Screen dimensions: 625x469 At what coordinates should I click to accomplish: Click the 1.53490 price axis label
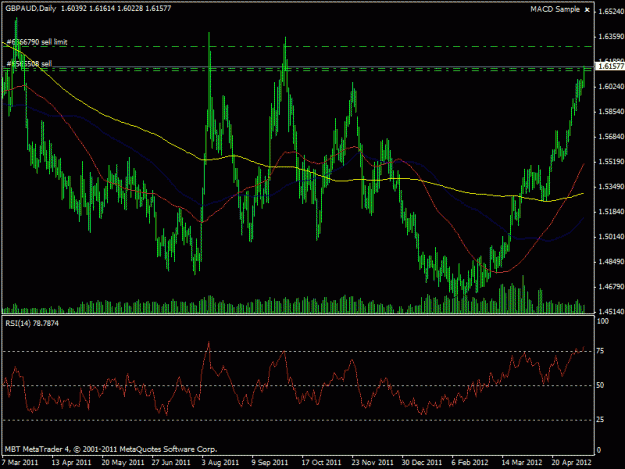611,187
